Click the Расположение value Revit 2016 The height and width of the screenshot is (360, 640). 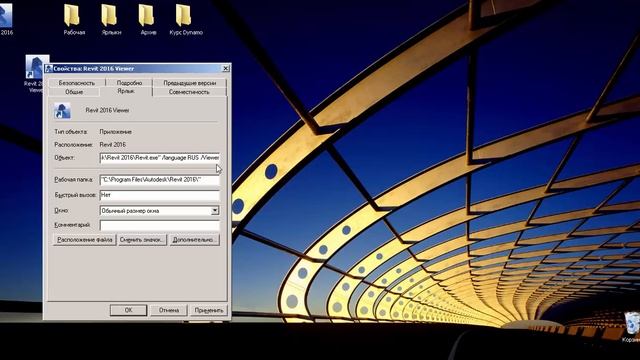113,144
